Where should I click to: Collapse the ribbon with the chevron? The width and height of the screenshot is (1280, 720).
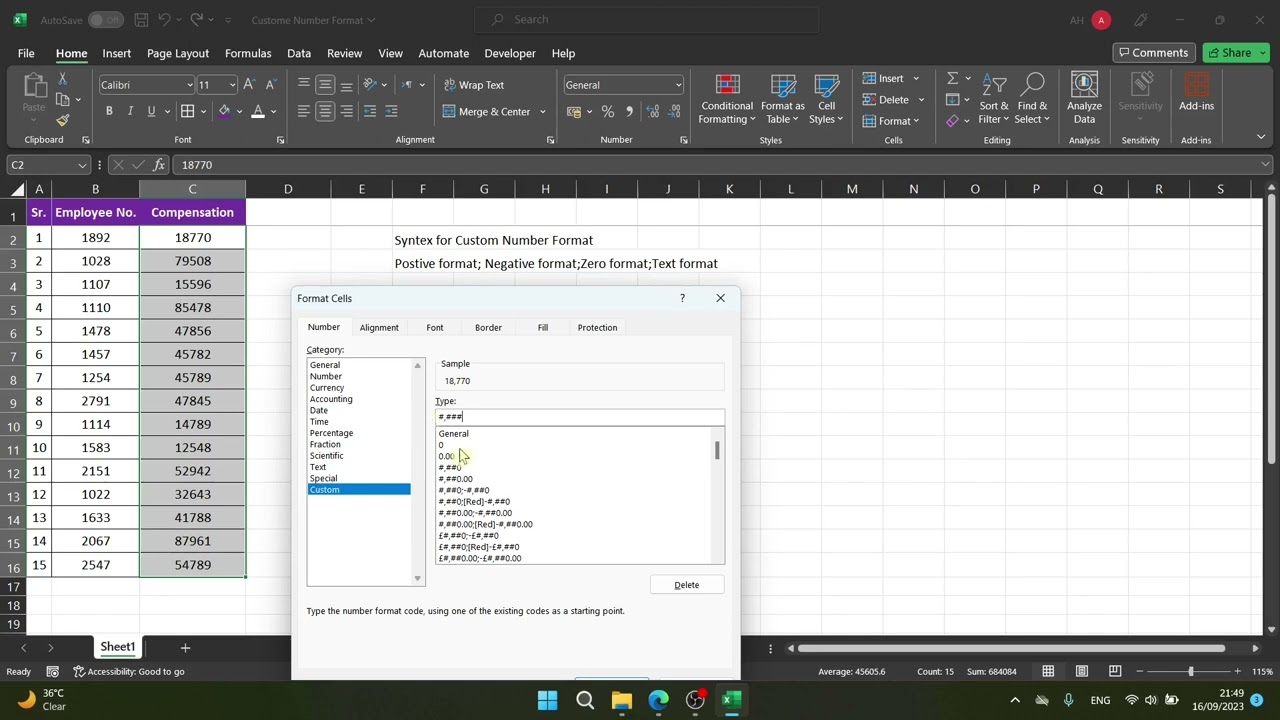click(1261, 137)
